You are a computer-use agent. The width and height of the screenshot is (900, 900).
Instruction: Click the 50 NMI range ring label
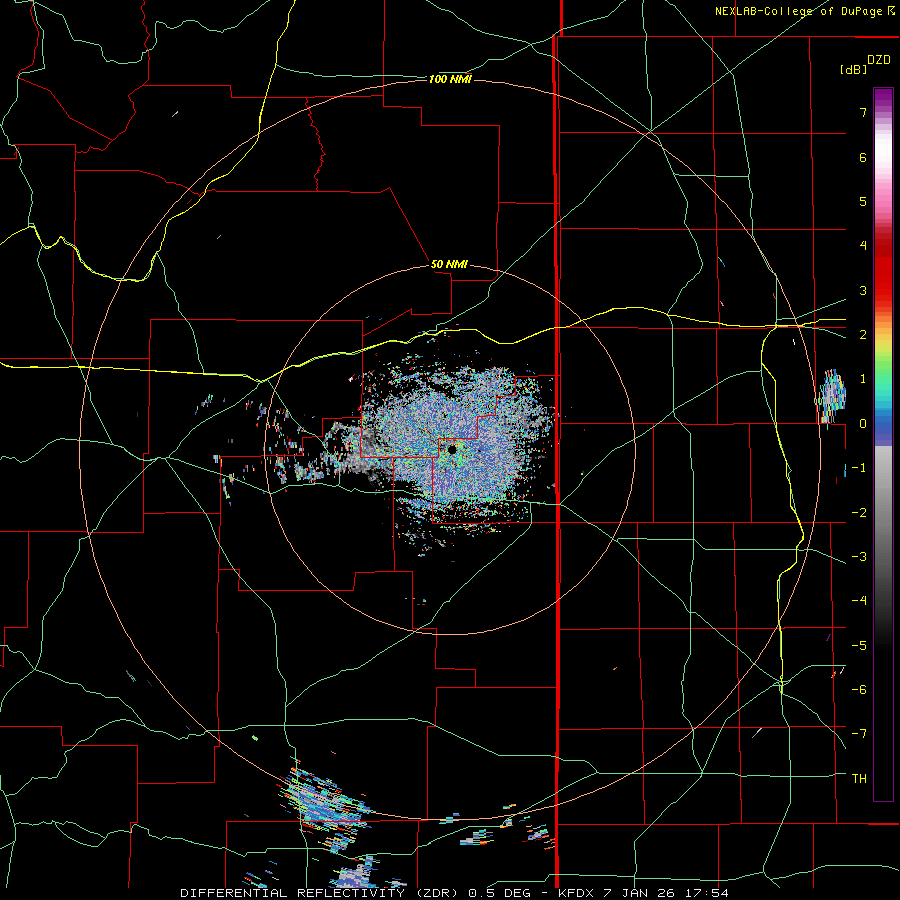(x=449, y=264)
